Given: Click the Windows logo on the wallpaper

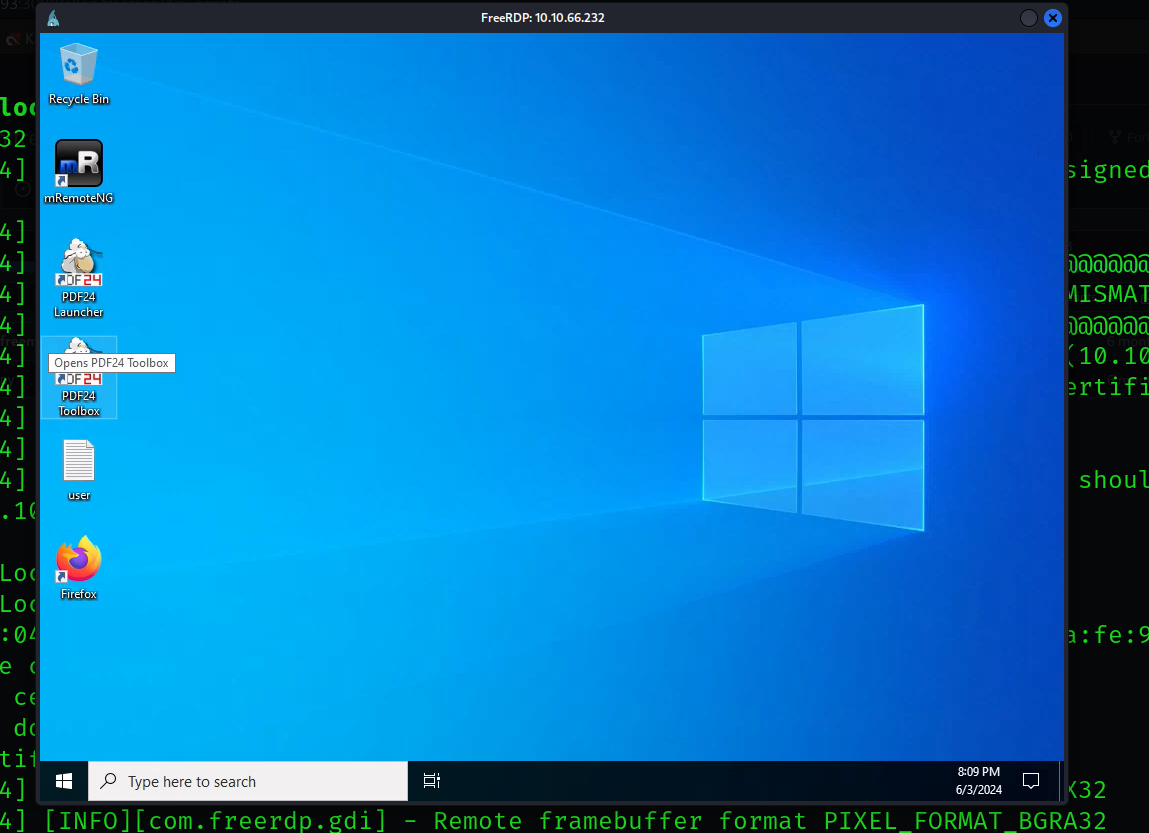Looking at the screenshot, I should [x=812, y=416].
